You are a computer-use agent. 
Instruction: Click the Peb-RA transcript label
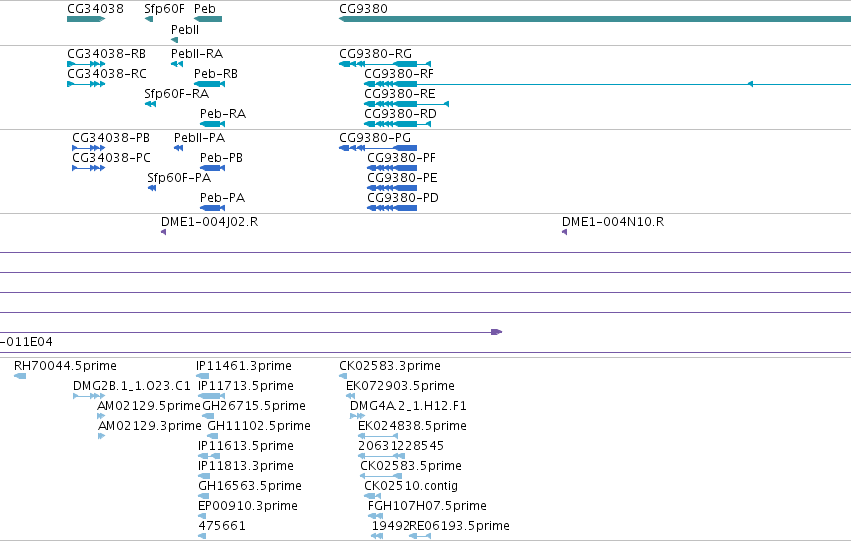(x=223, y=114)
